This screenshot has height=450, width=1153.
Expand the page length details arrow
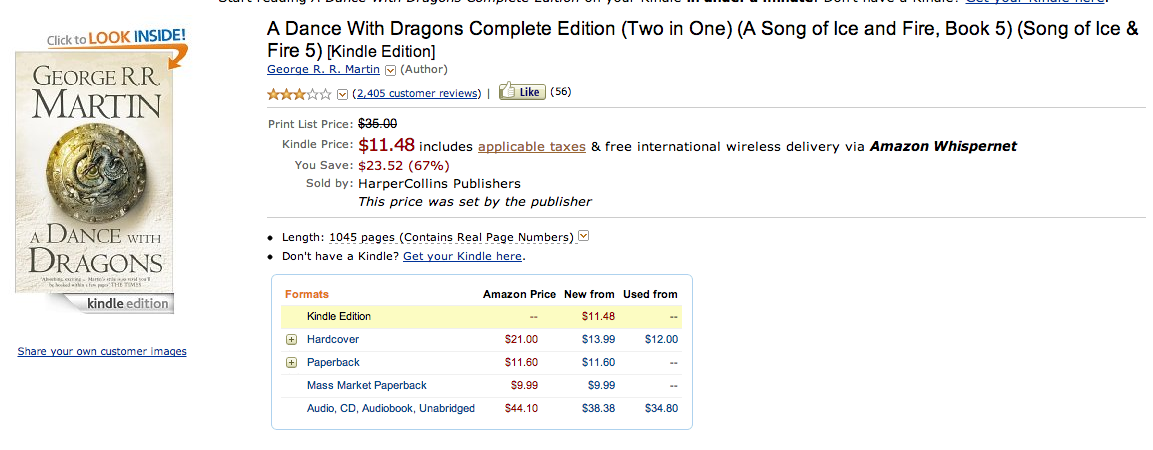point(584,237)
